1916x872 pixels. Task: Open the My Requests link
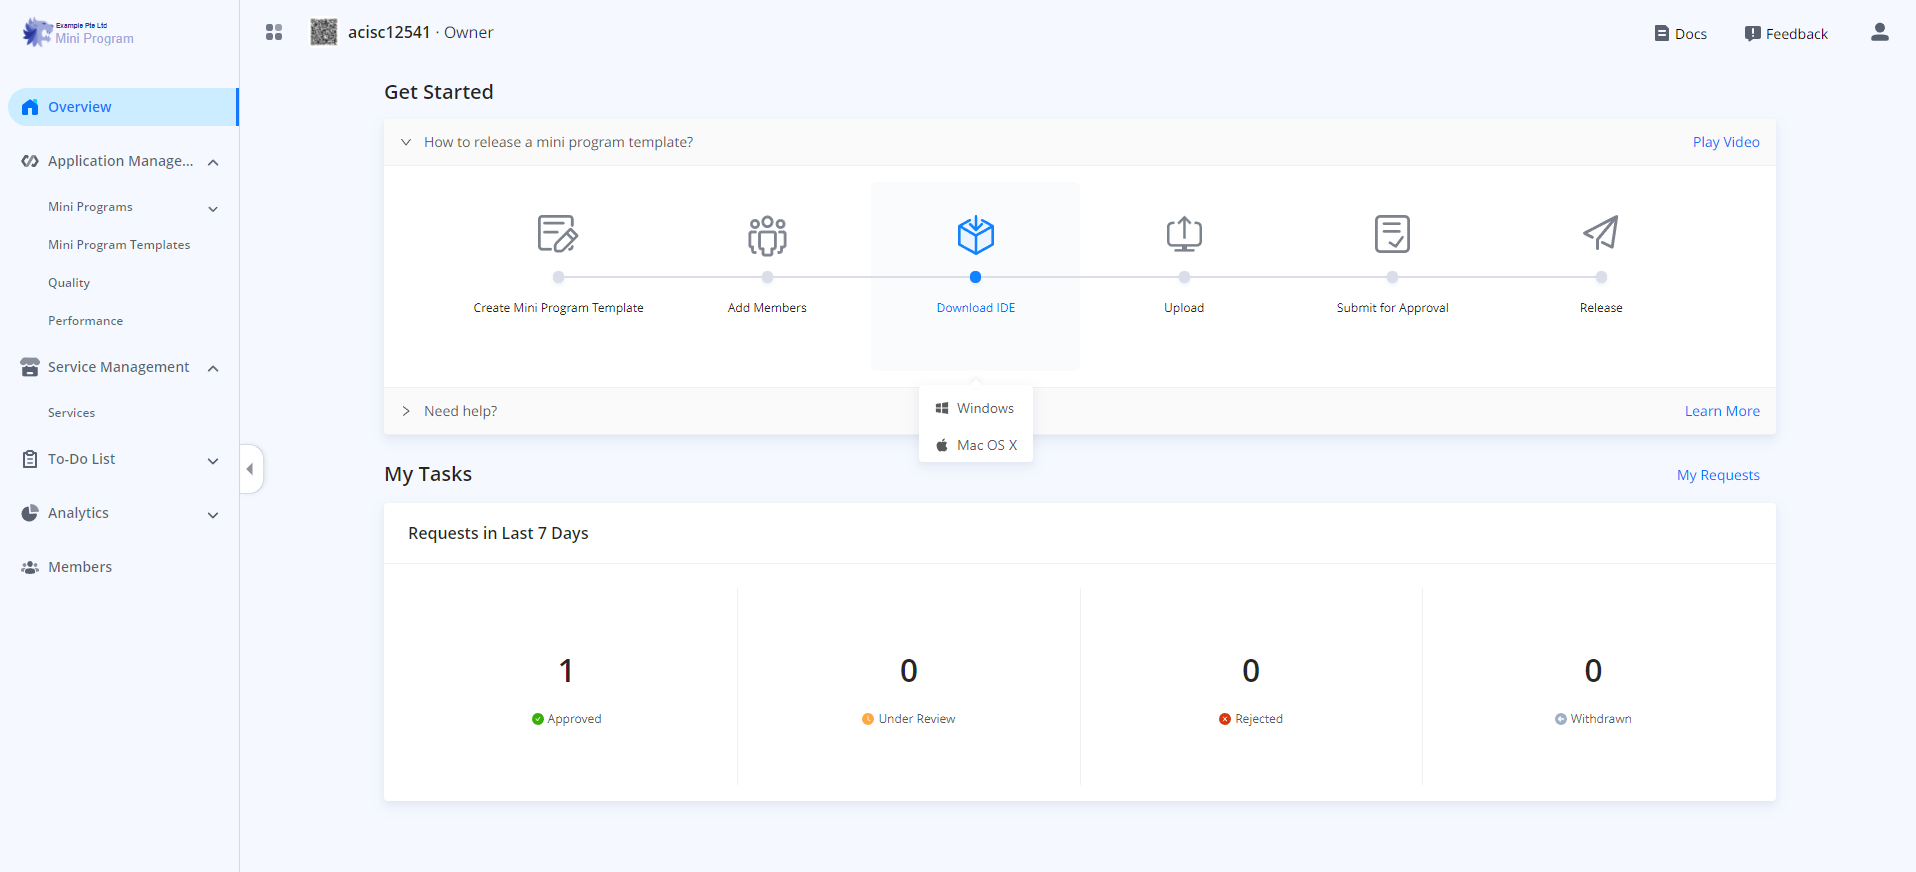(1717, 475)
